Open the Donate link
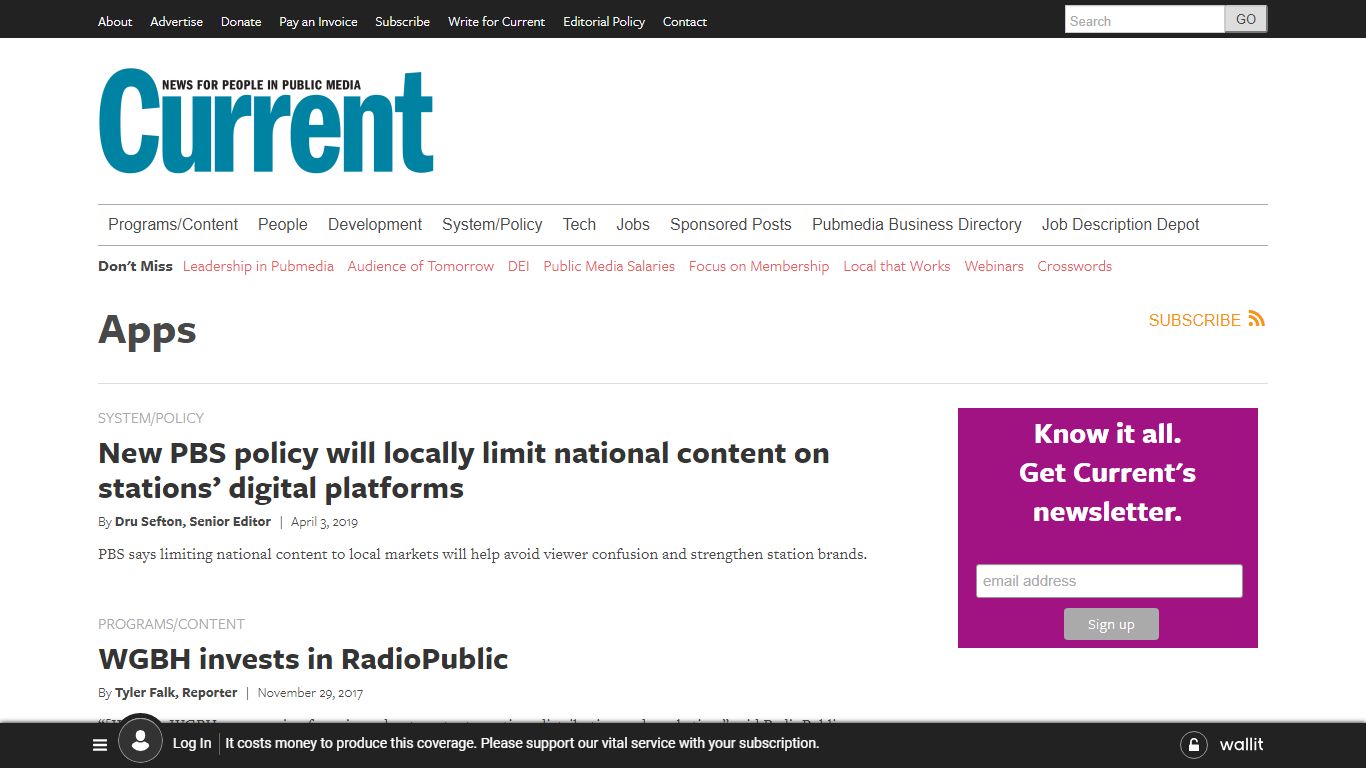Viewport: 1366px width, 768px height. pyautogui.click(x=241, y=21)
